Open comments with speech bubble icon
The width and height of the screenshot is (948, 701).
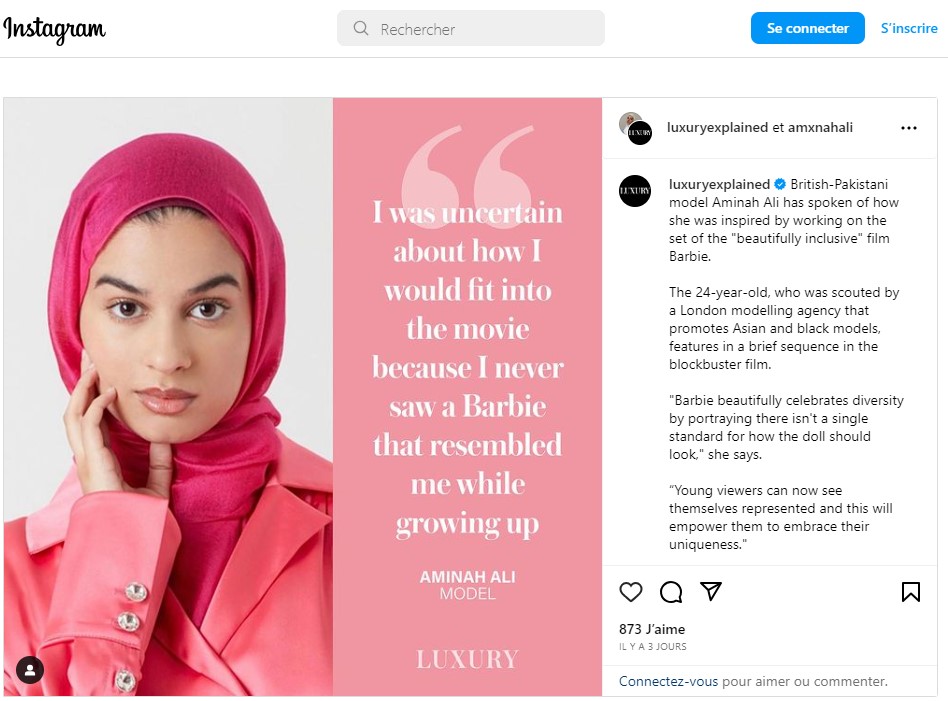671,592
